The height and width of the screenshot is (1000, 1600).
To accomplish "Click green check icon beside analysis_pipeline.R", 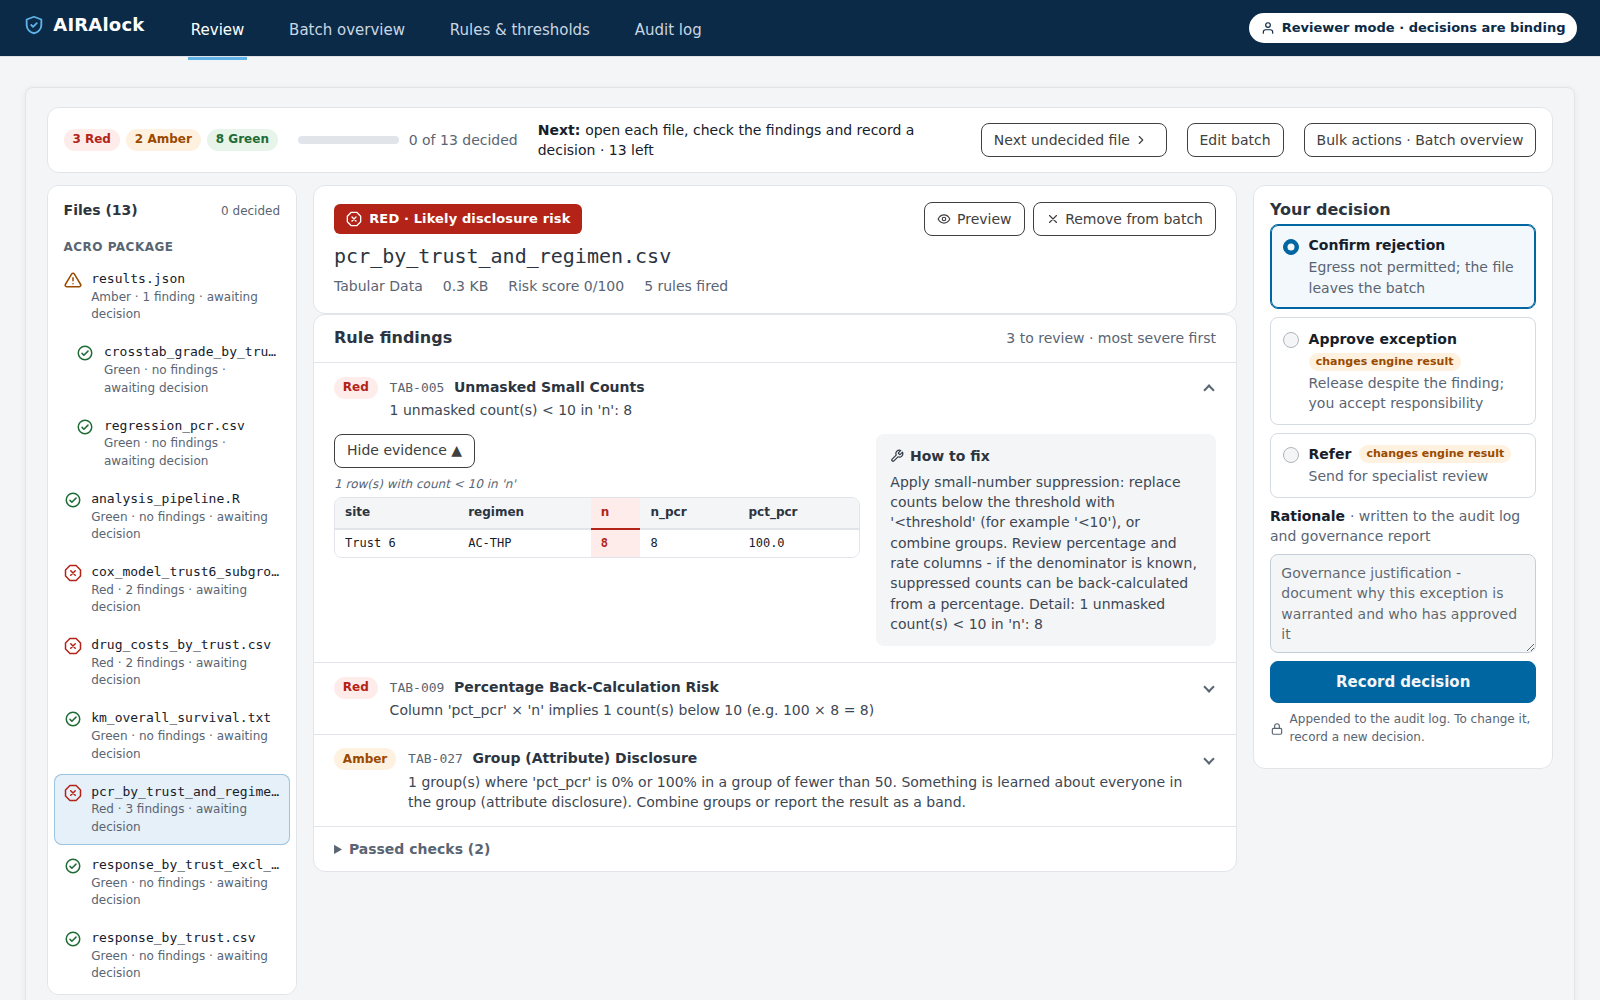I will [73, 500].
